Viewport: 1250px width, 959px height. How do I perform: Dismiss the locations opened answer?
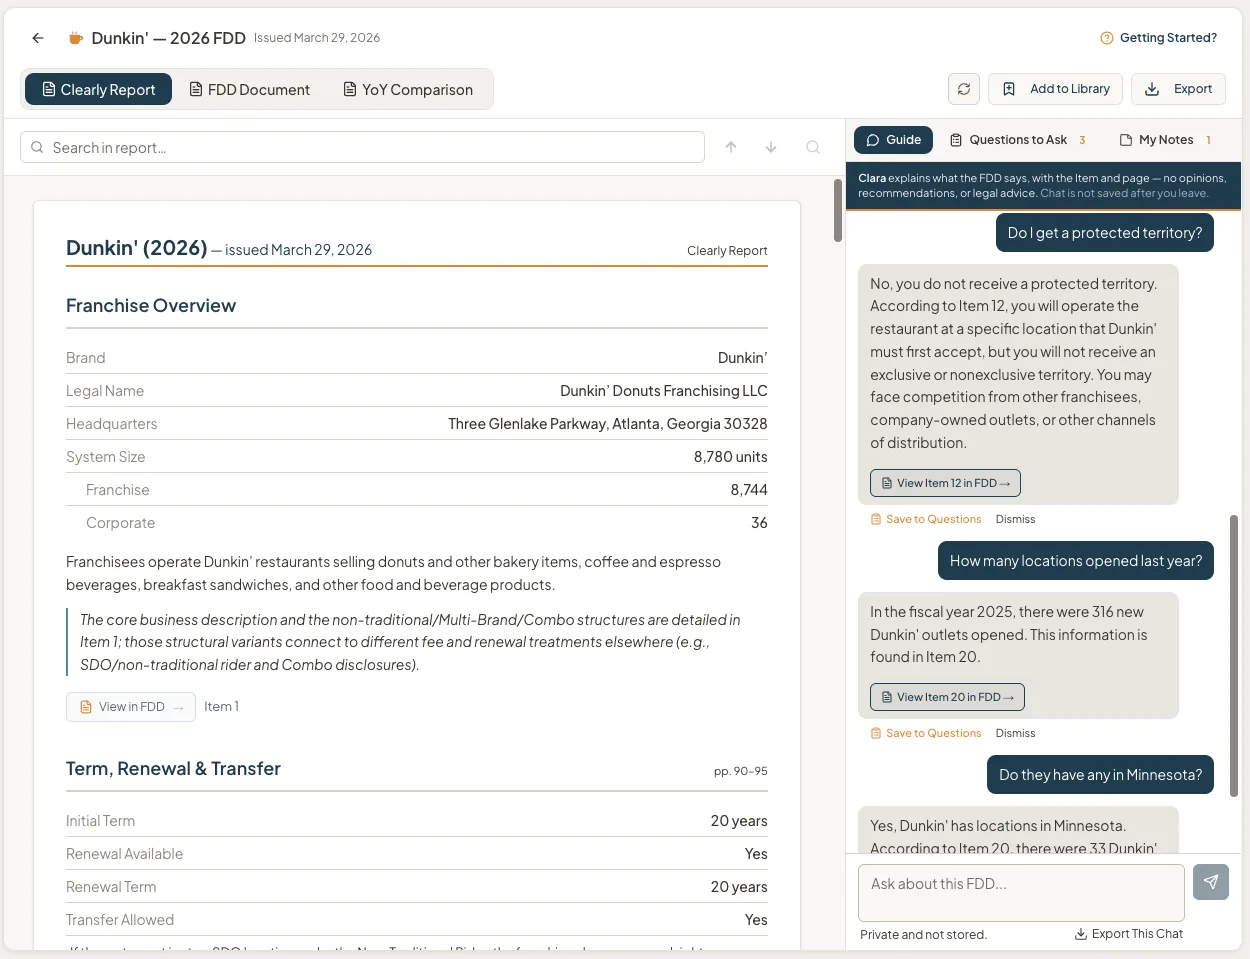click(1015, 733)
